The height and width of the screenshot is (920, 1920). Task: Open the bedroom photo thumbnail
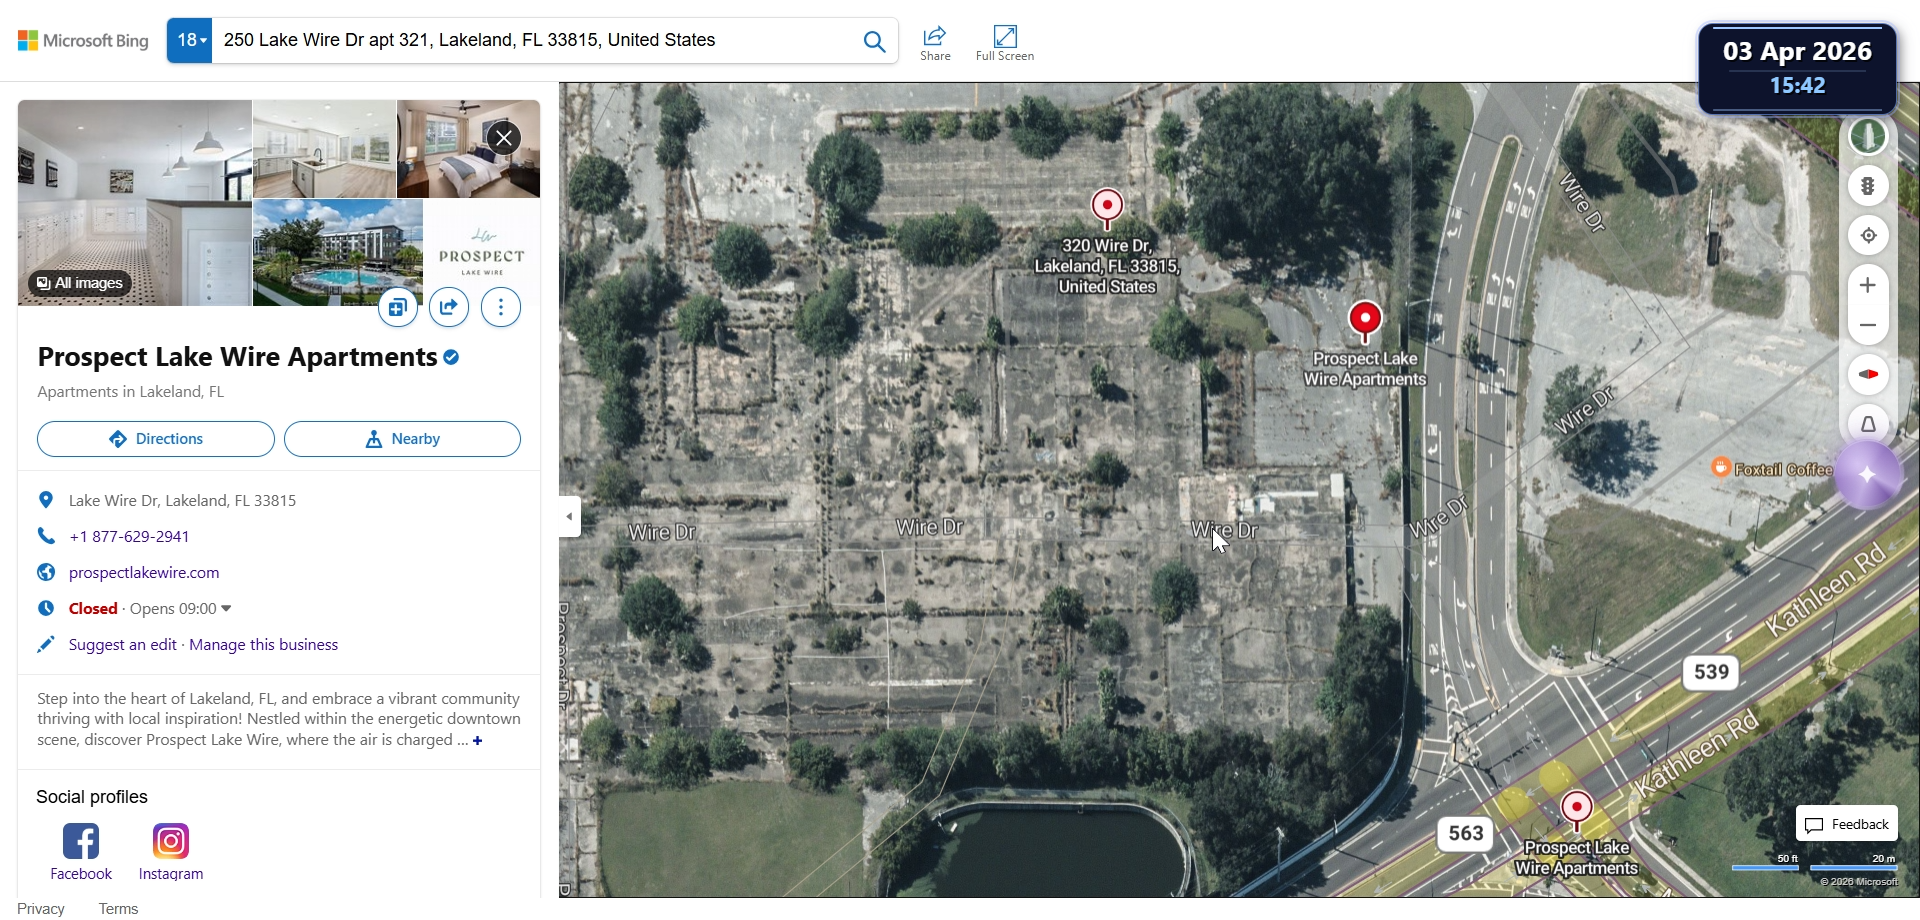[469, 149]
